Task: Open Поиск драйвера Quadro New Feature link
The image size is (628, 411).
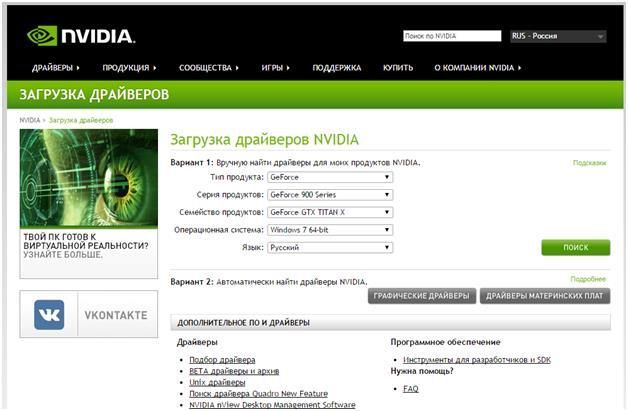Action: tap(258, 393)
